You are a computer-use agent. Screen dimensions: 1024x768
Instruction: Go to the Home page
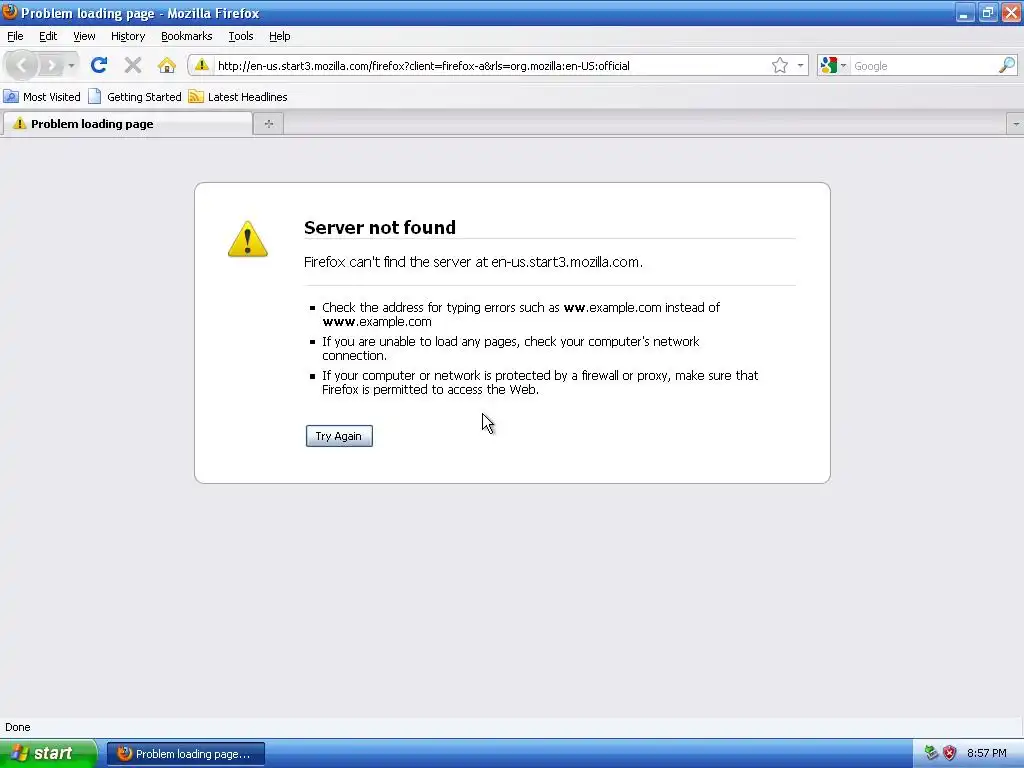pos(167,65)
